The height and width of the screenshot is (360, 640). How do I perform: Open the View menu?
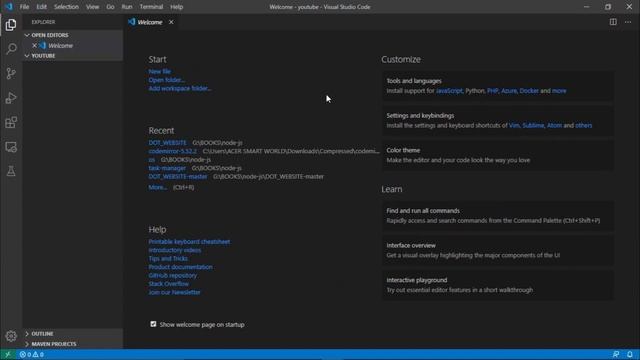pyautogui.click(x=92, y=7)
